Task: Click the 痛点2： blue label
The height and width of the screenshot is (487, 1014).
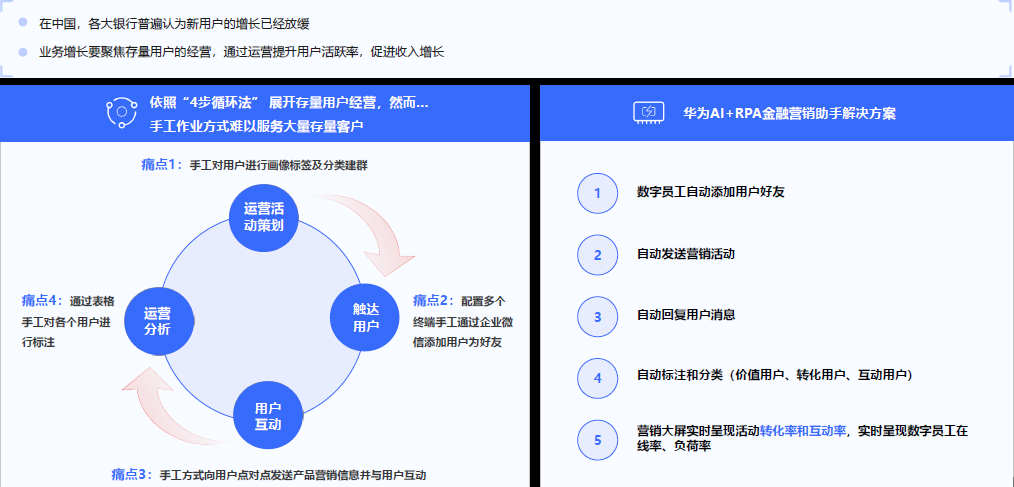Action: [x=435, y=300]
